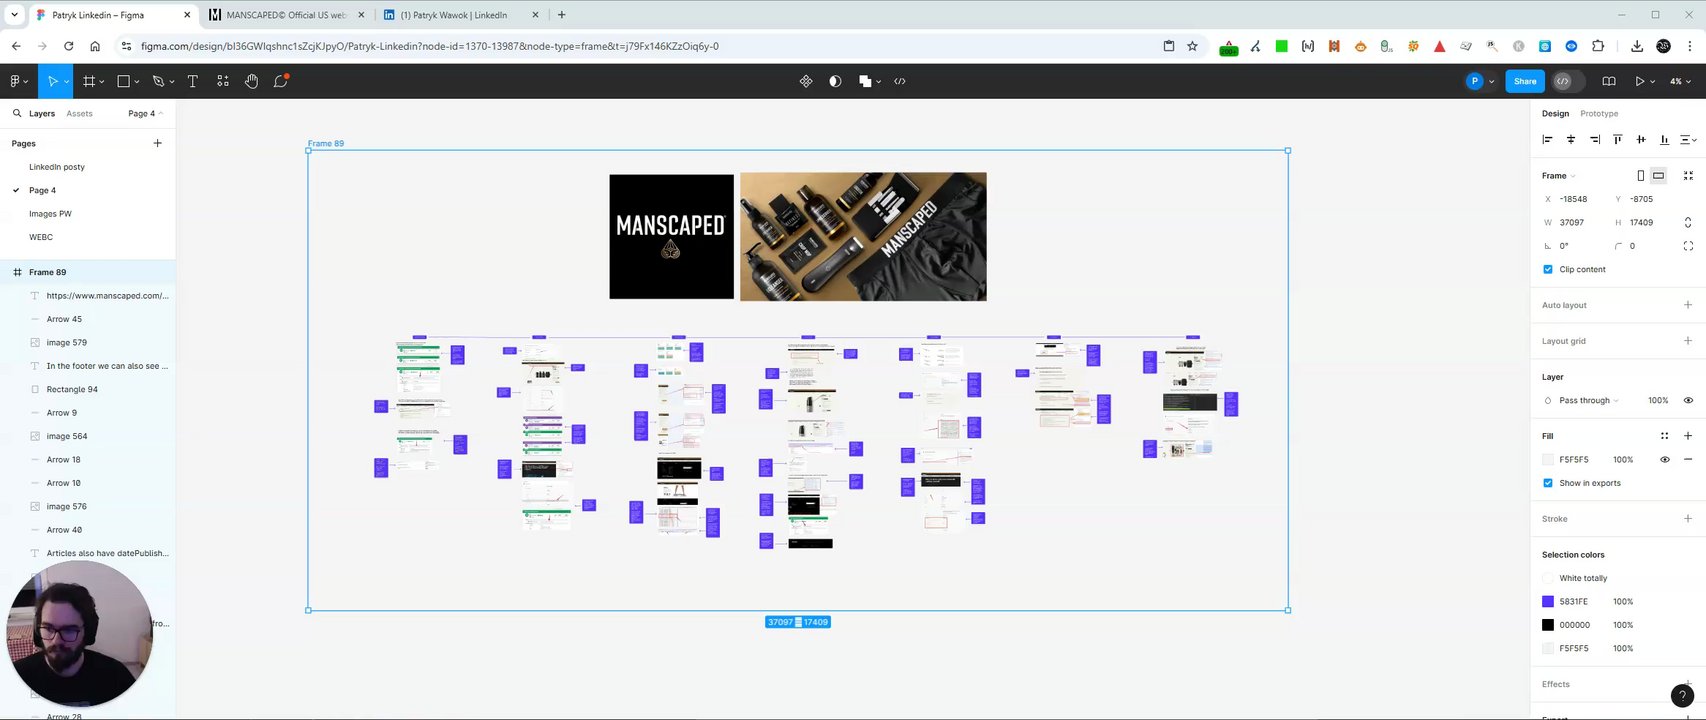
Task: Toggle layer visibility eye in Layer section
Action: [x=1688, y=400]
